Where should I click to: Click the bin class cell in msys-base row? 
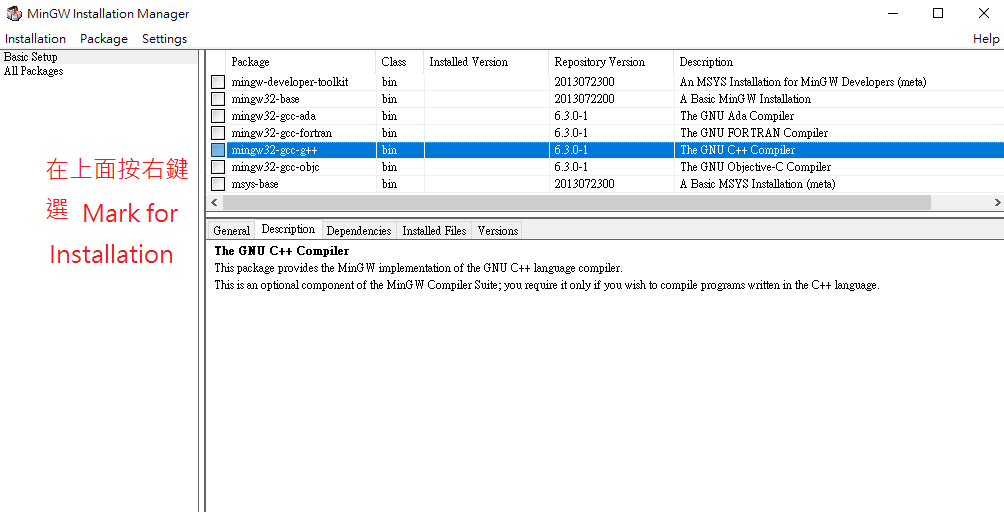389,184
